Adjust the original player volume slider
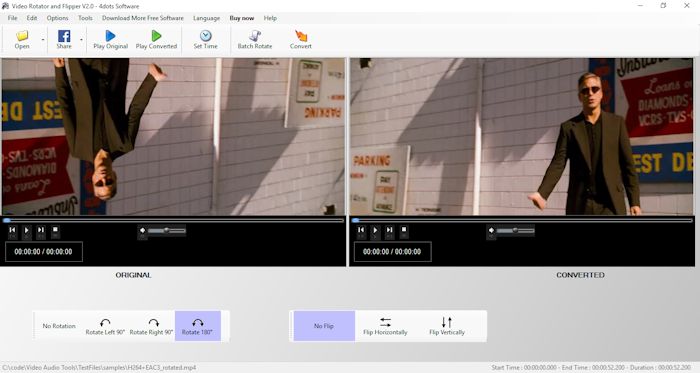The width and height of the screenshot is (700, 373). pyautogui.click(x=167, y=231)
